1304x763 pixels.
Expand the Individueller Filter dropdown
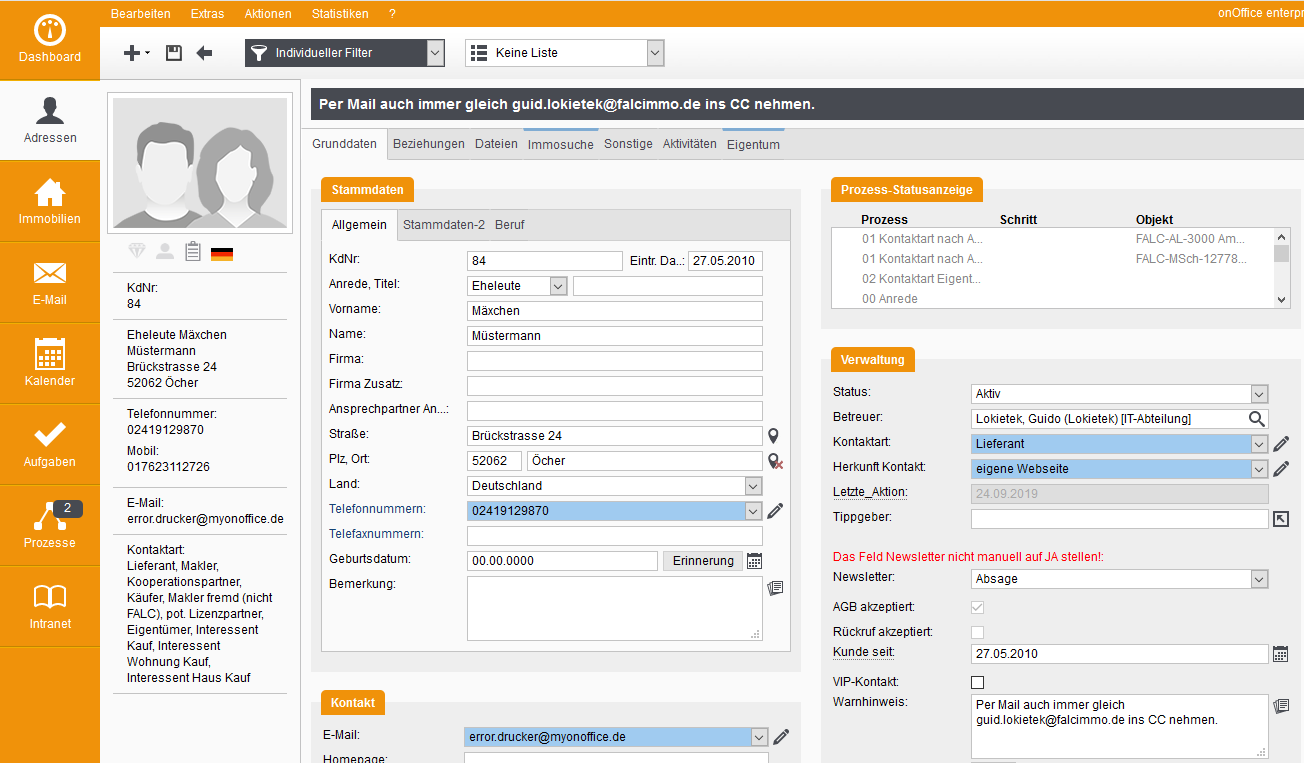pyautogui.click(x=435, y=53)
